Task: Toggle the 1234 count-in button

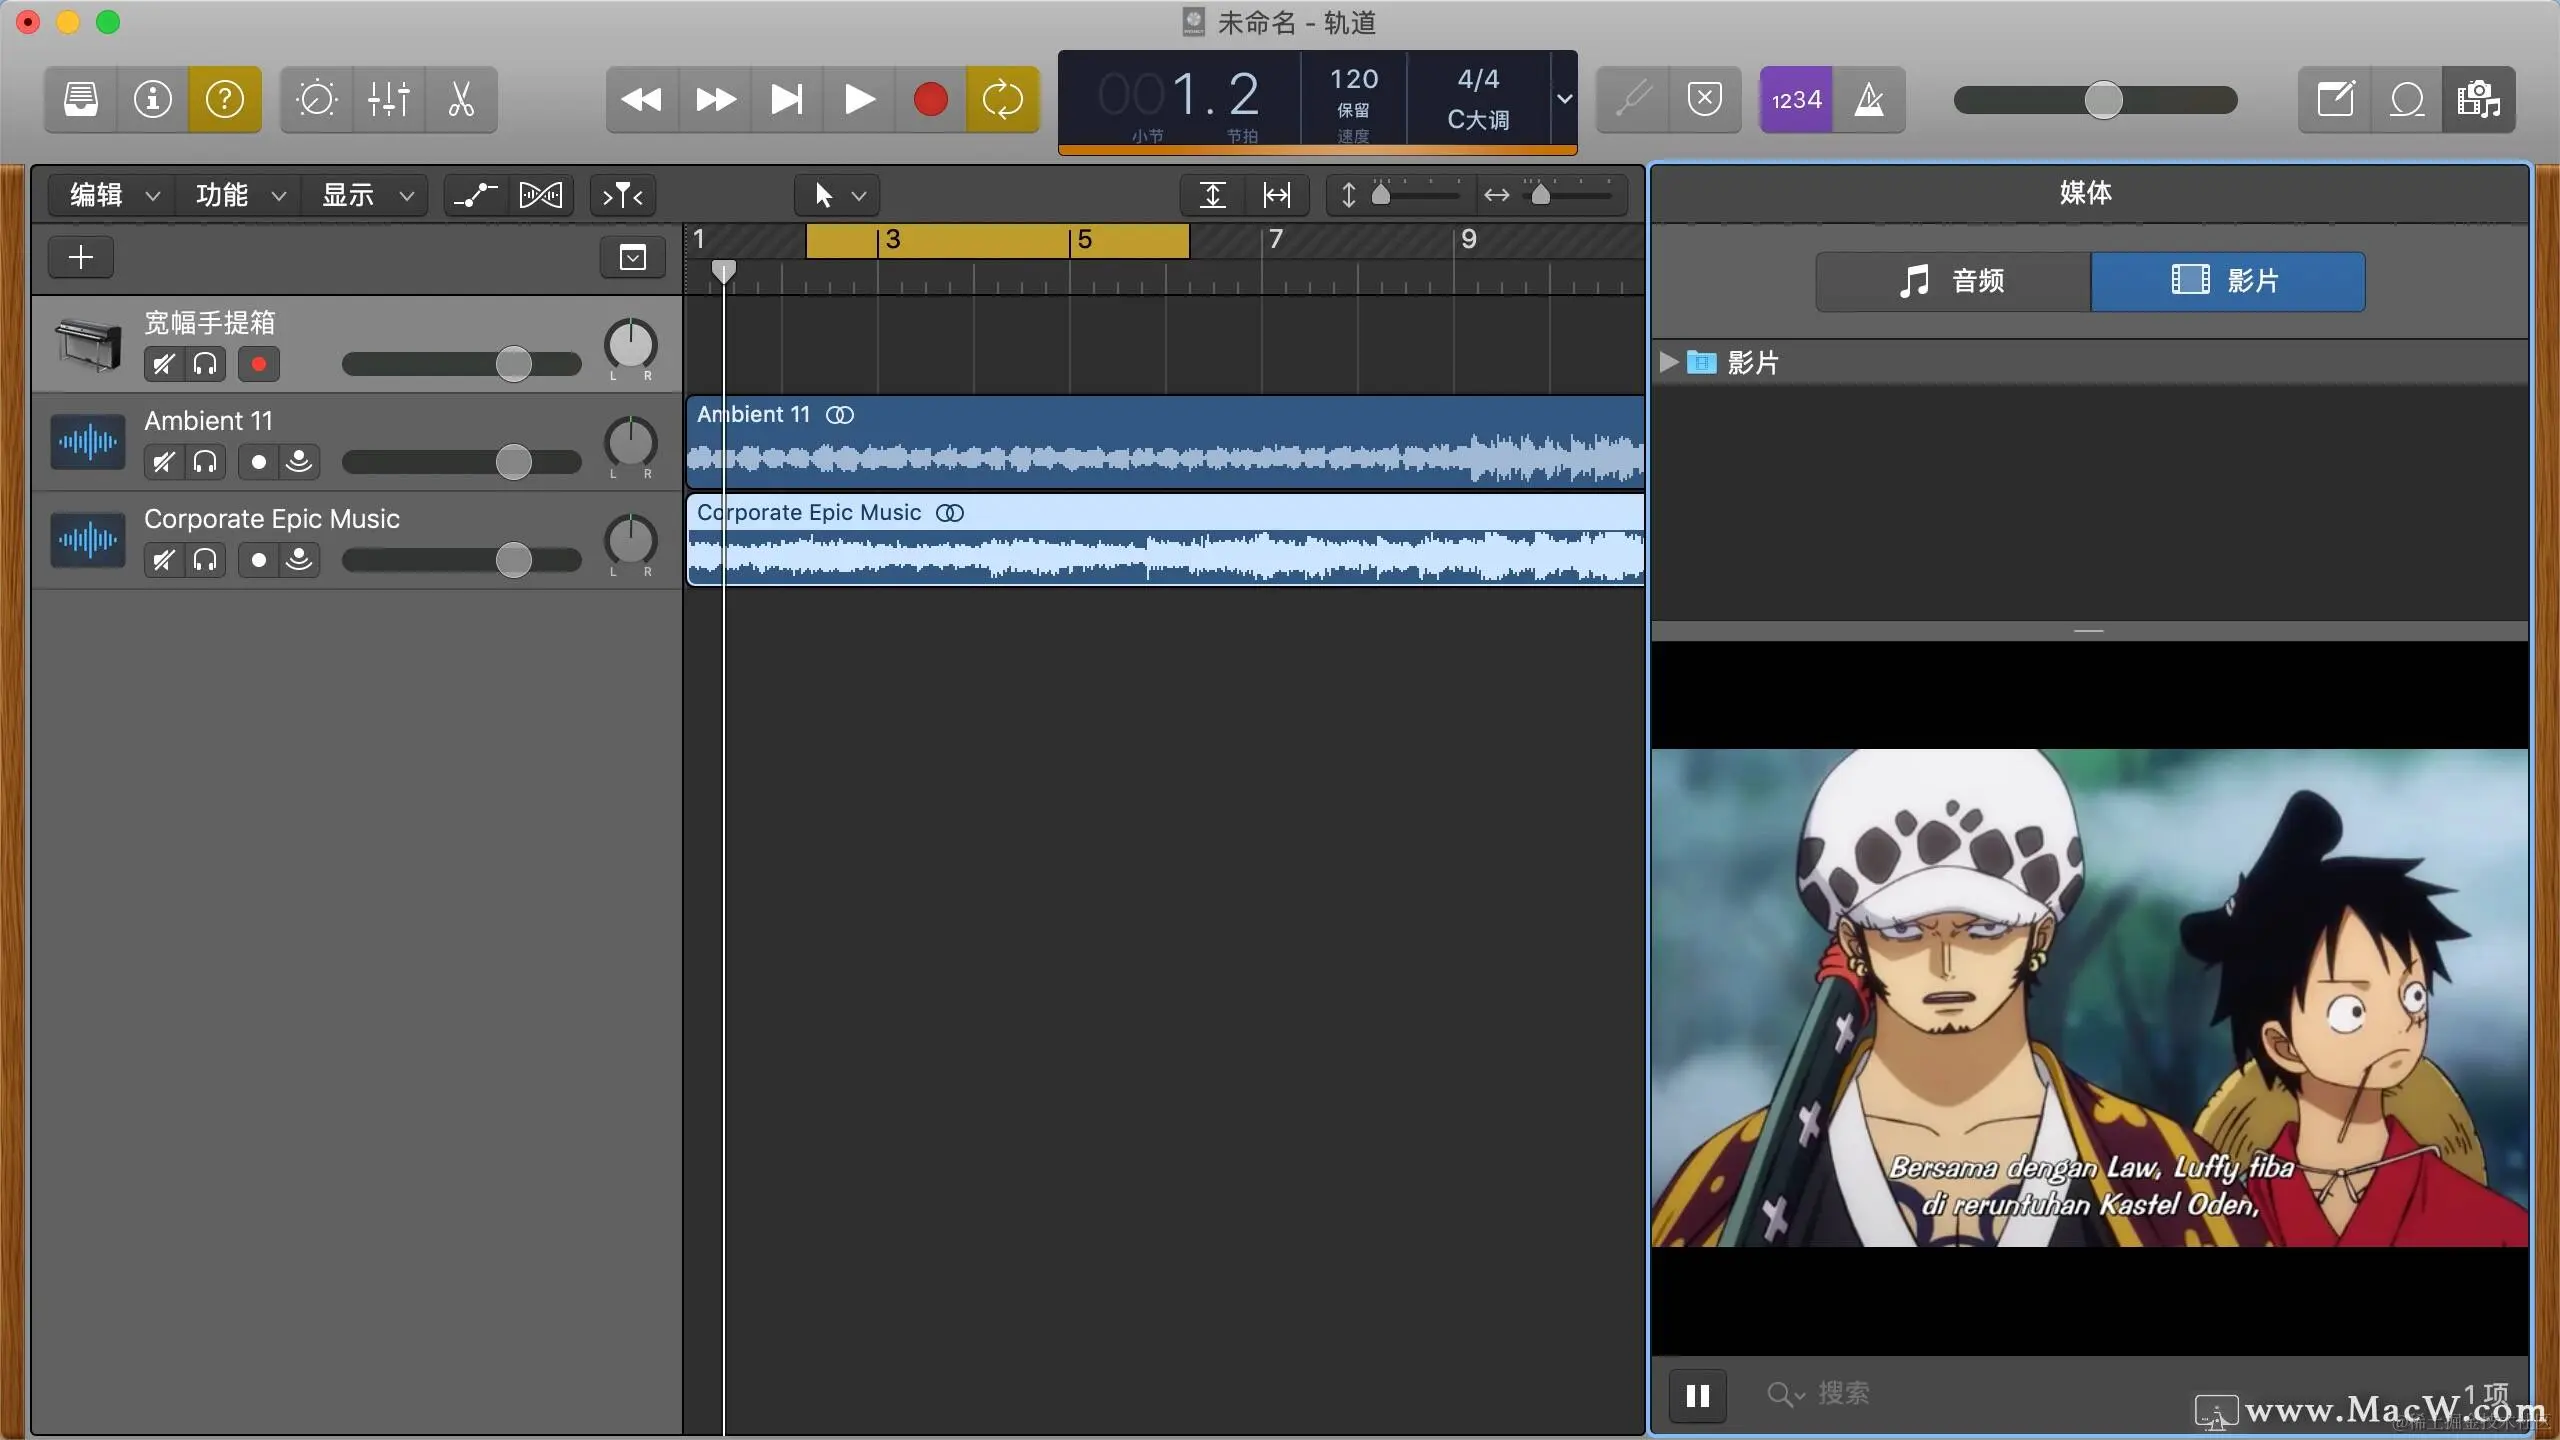Action: [1796, 99]
